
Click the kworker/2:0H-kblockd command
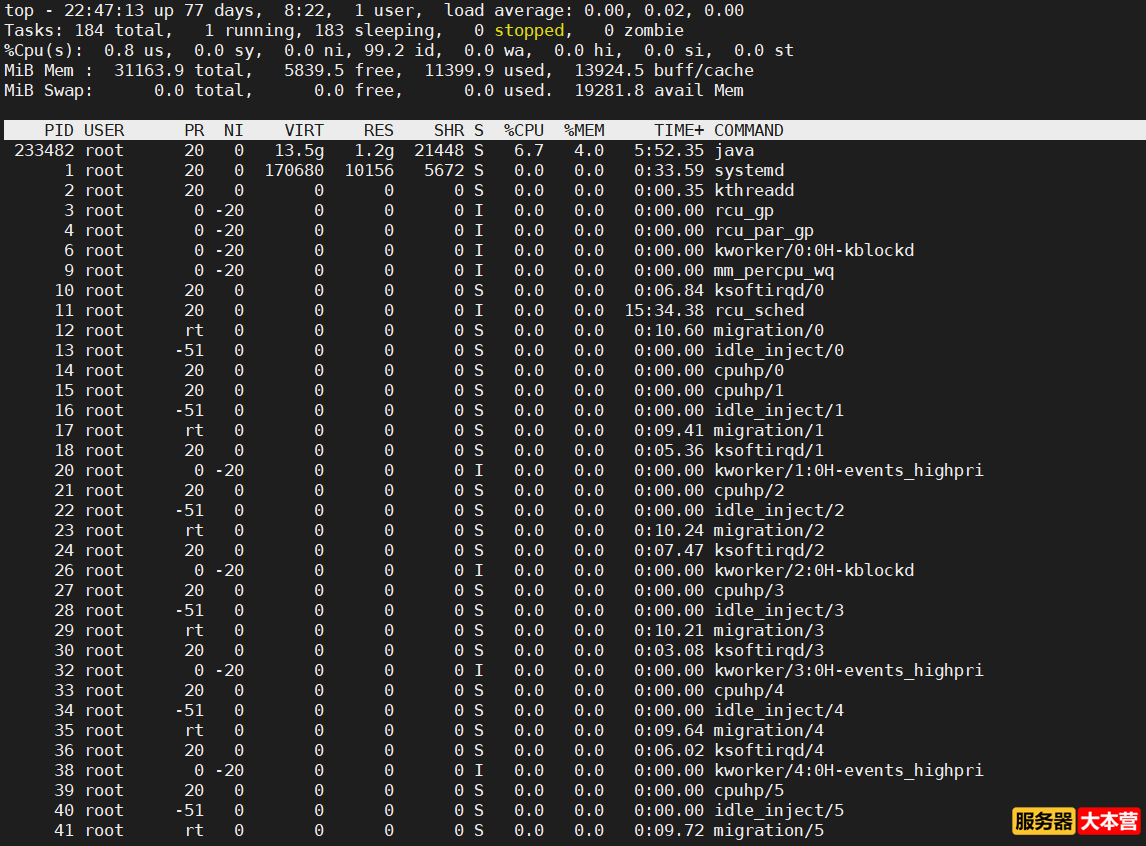click(814, 571)
